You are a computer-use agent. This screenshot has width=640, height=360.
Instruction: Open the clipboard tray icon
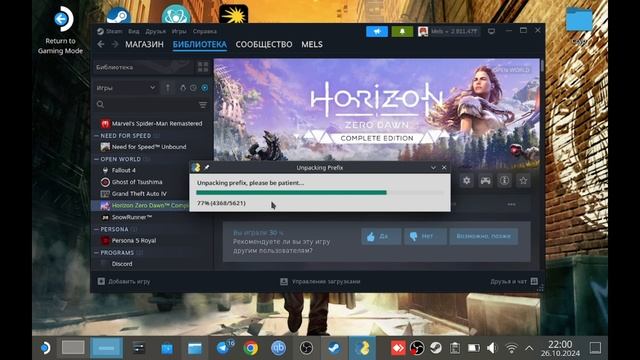455,348
